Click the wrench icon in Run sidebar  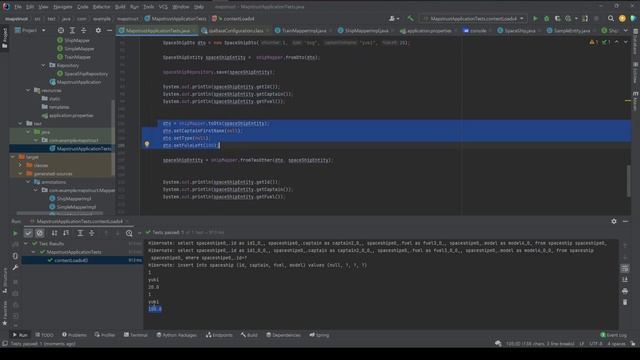[x=15, y=267]
